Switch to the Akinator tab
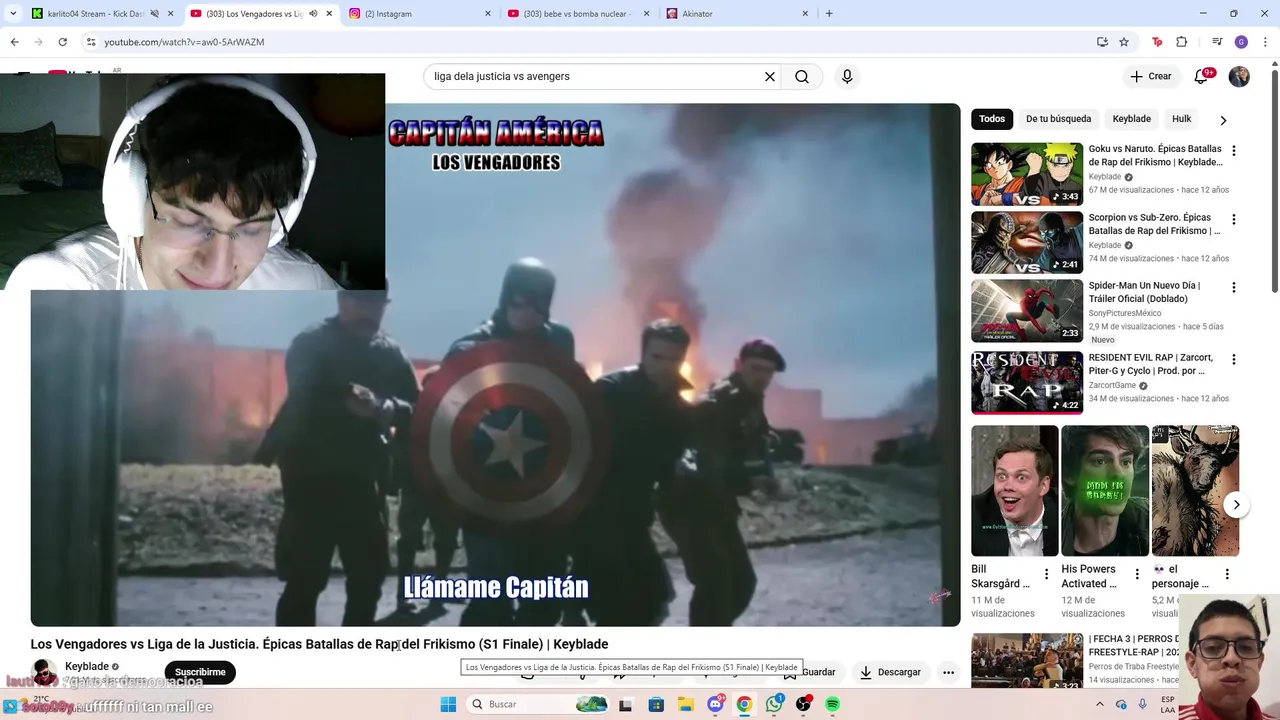 735,14
